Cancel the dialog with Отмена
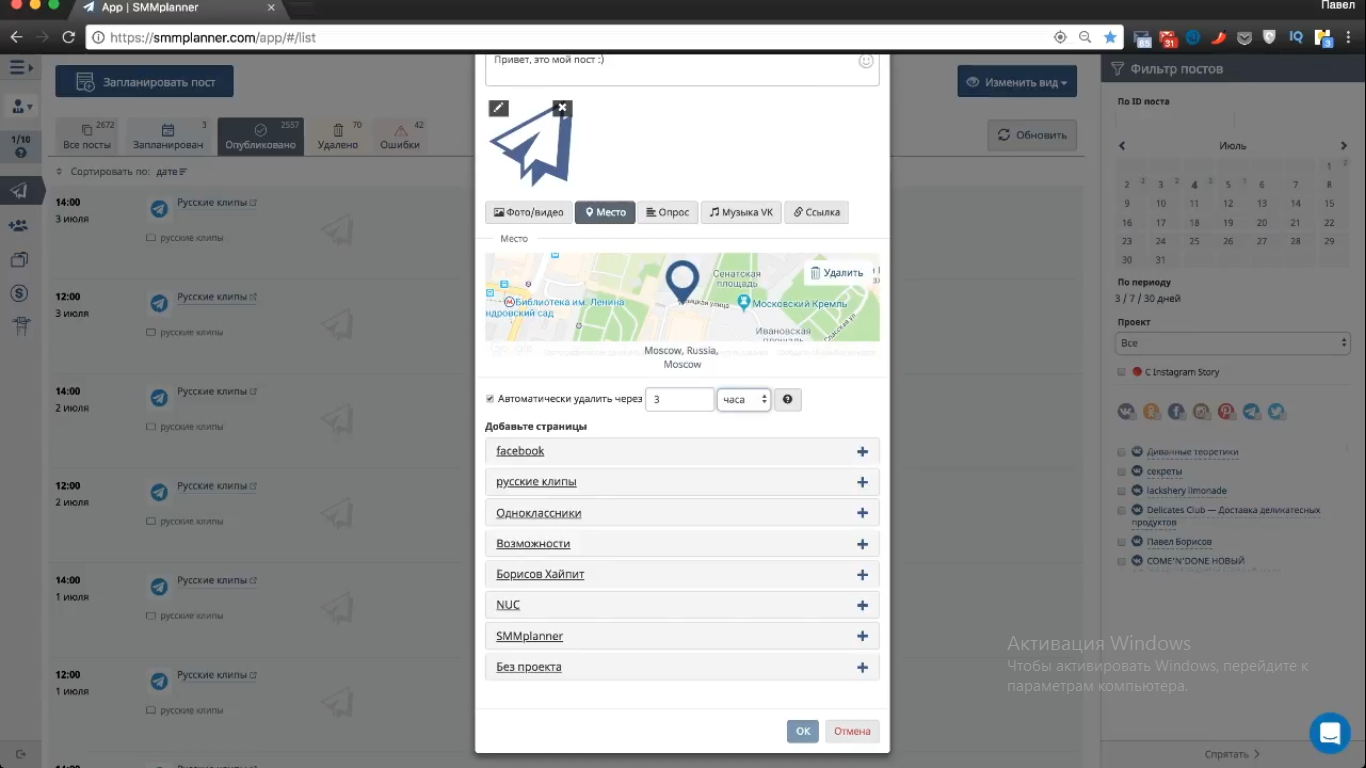Screen dimensions: 1366x768 (852, 731)
